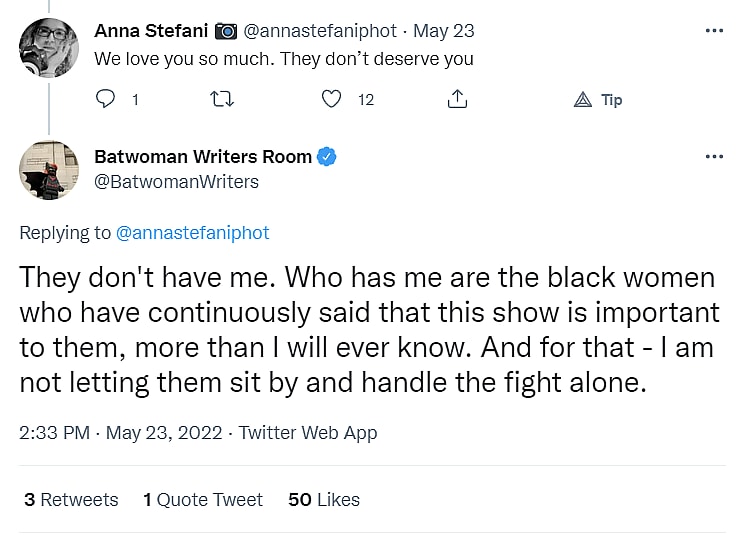Click @annastefaniphot in Replying to line
Viewport: 744px width, 541px height.
click(x=193, y=232)
